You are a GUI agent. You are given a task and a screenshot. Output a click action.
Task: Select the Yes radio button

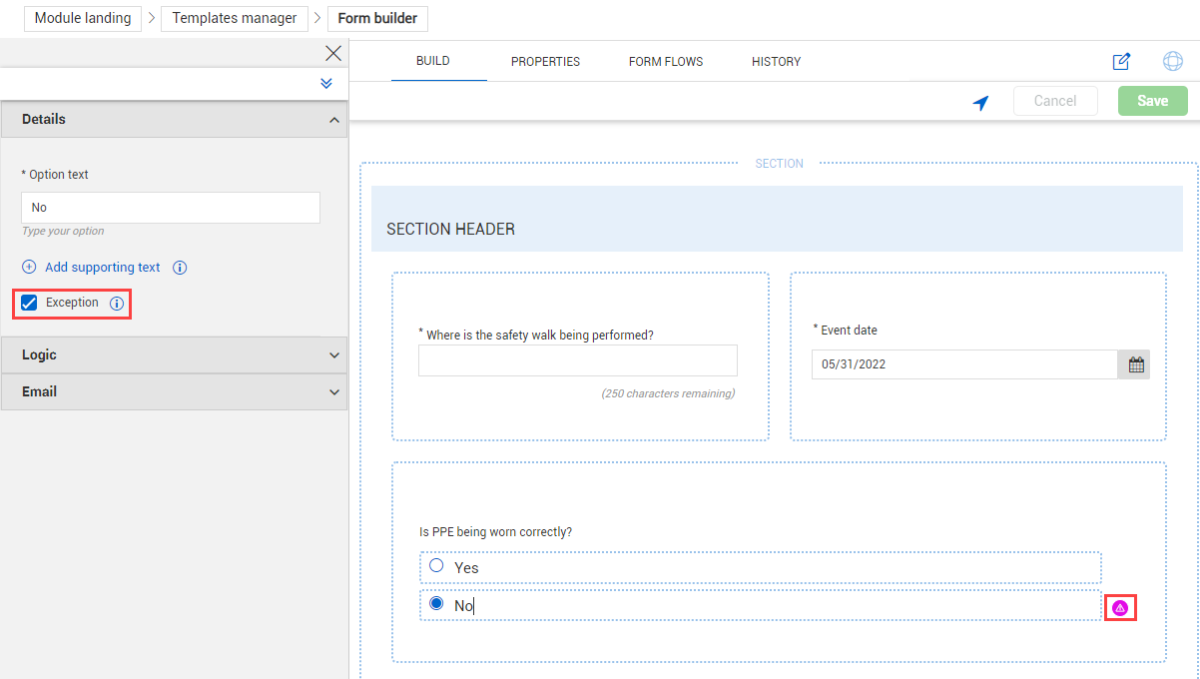(x=436, y=566)
